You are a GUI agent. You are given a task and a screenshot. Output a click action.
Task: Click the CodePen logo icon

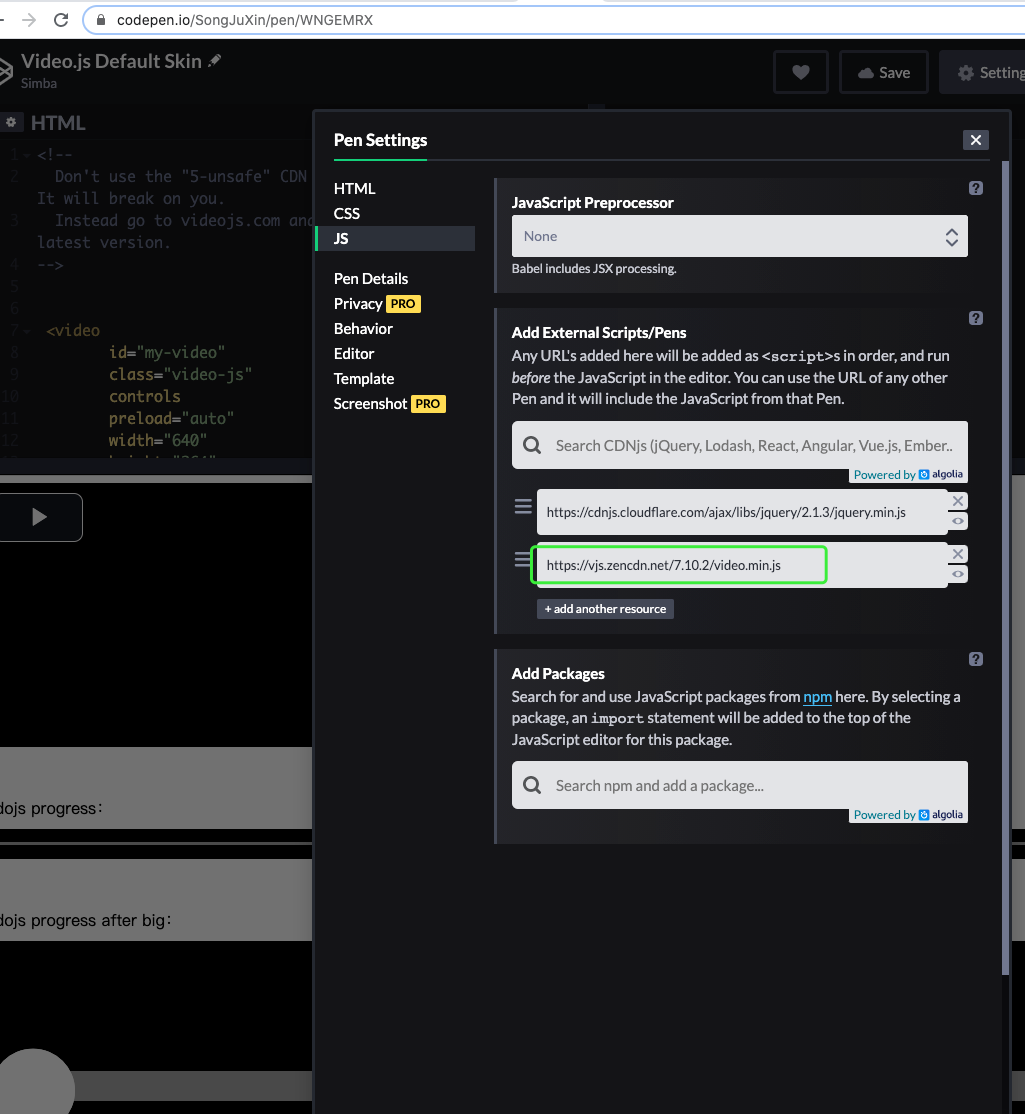pos(6,71)
